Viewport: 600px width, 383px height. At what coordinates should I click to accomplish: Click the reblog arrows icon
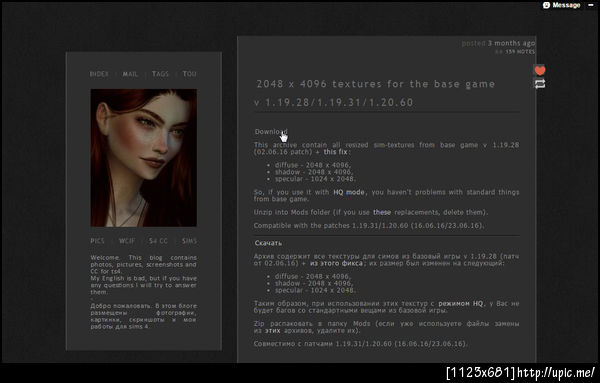(x=540, y=84)
